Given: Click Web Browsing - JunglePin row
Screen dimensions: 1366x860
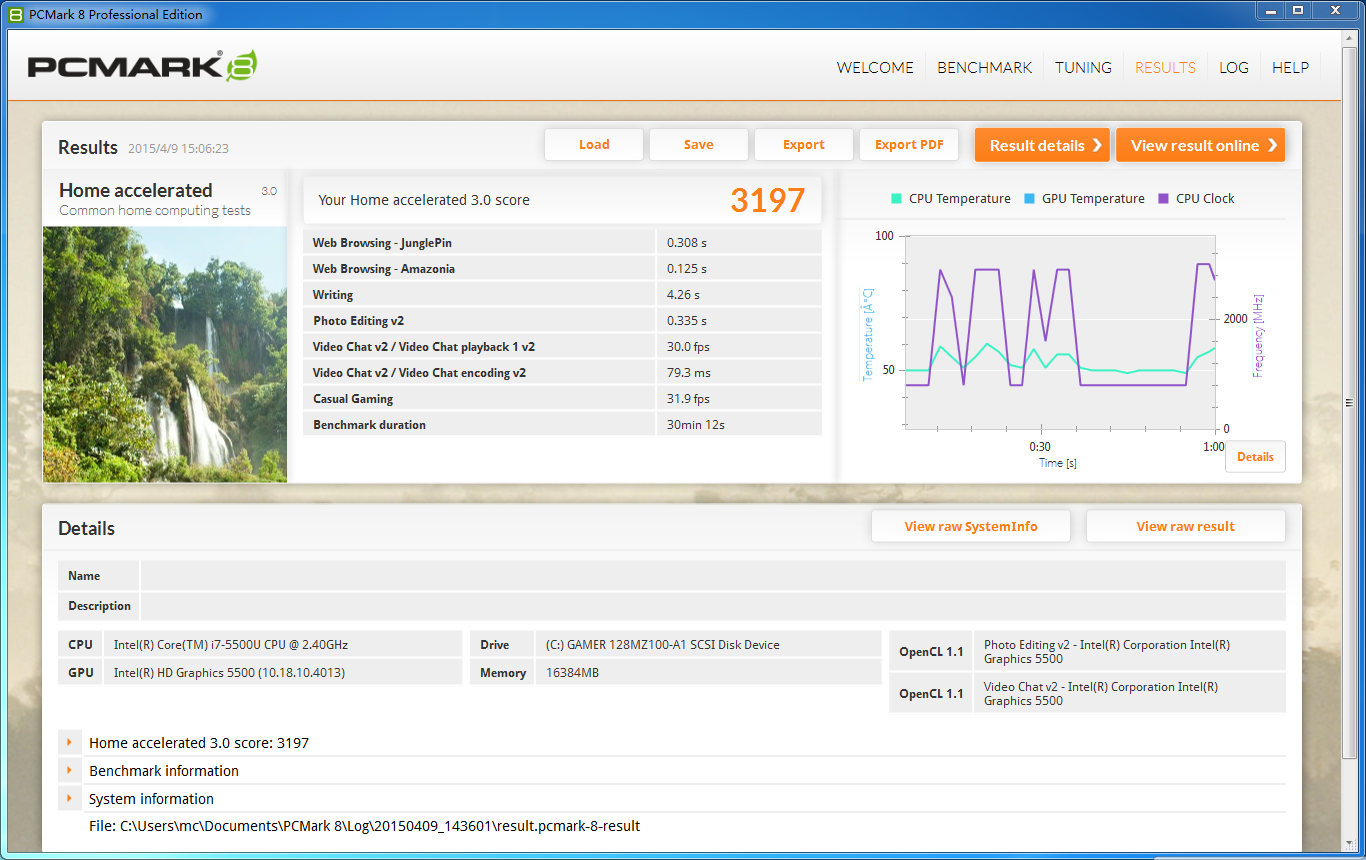Looking at the screenshot, I should coord(562,242).
